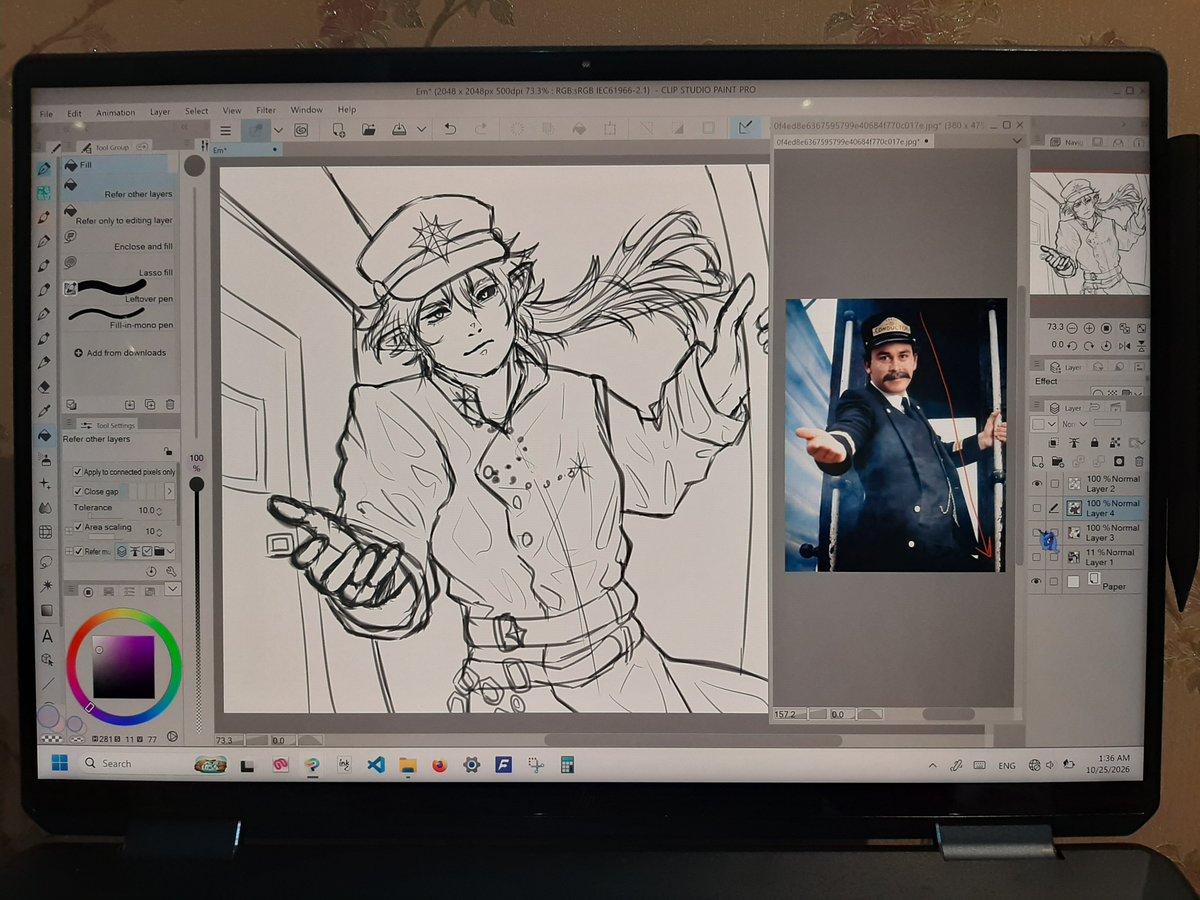Viewport: 1200px width, 900px height.
Task: Click the Redo arrow in command bar
Action: 480,129
